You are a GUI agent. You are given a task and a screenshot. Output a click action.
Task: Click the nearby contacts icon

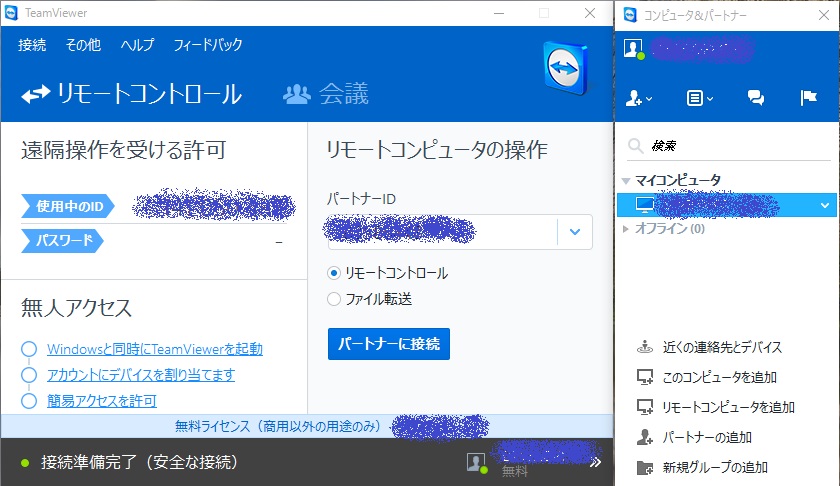click(644, 347)
